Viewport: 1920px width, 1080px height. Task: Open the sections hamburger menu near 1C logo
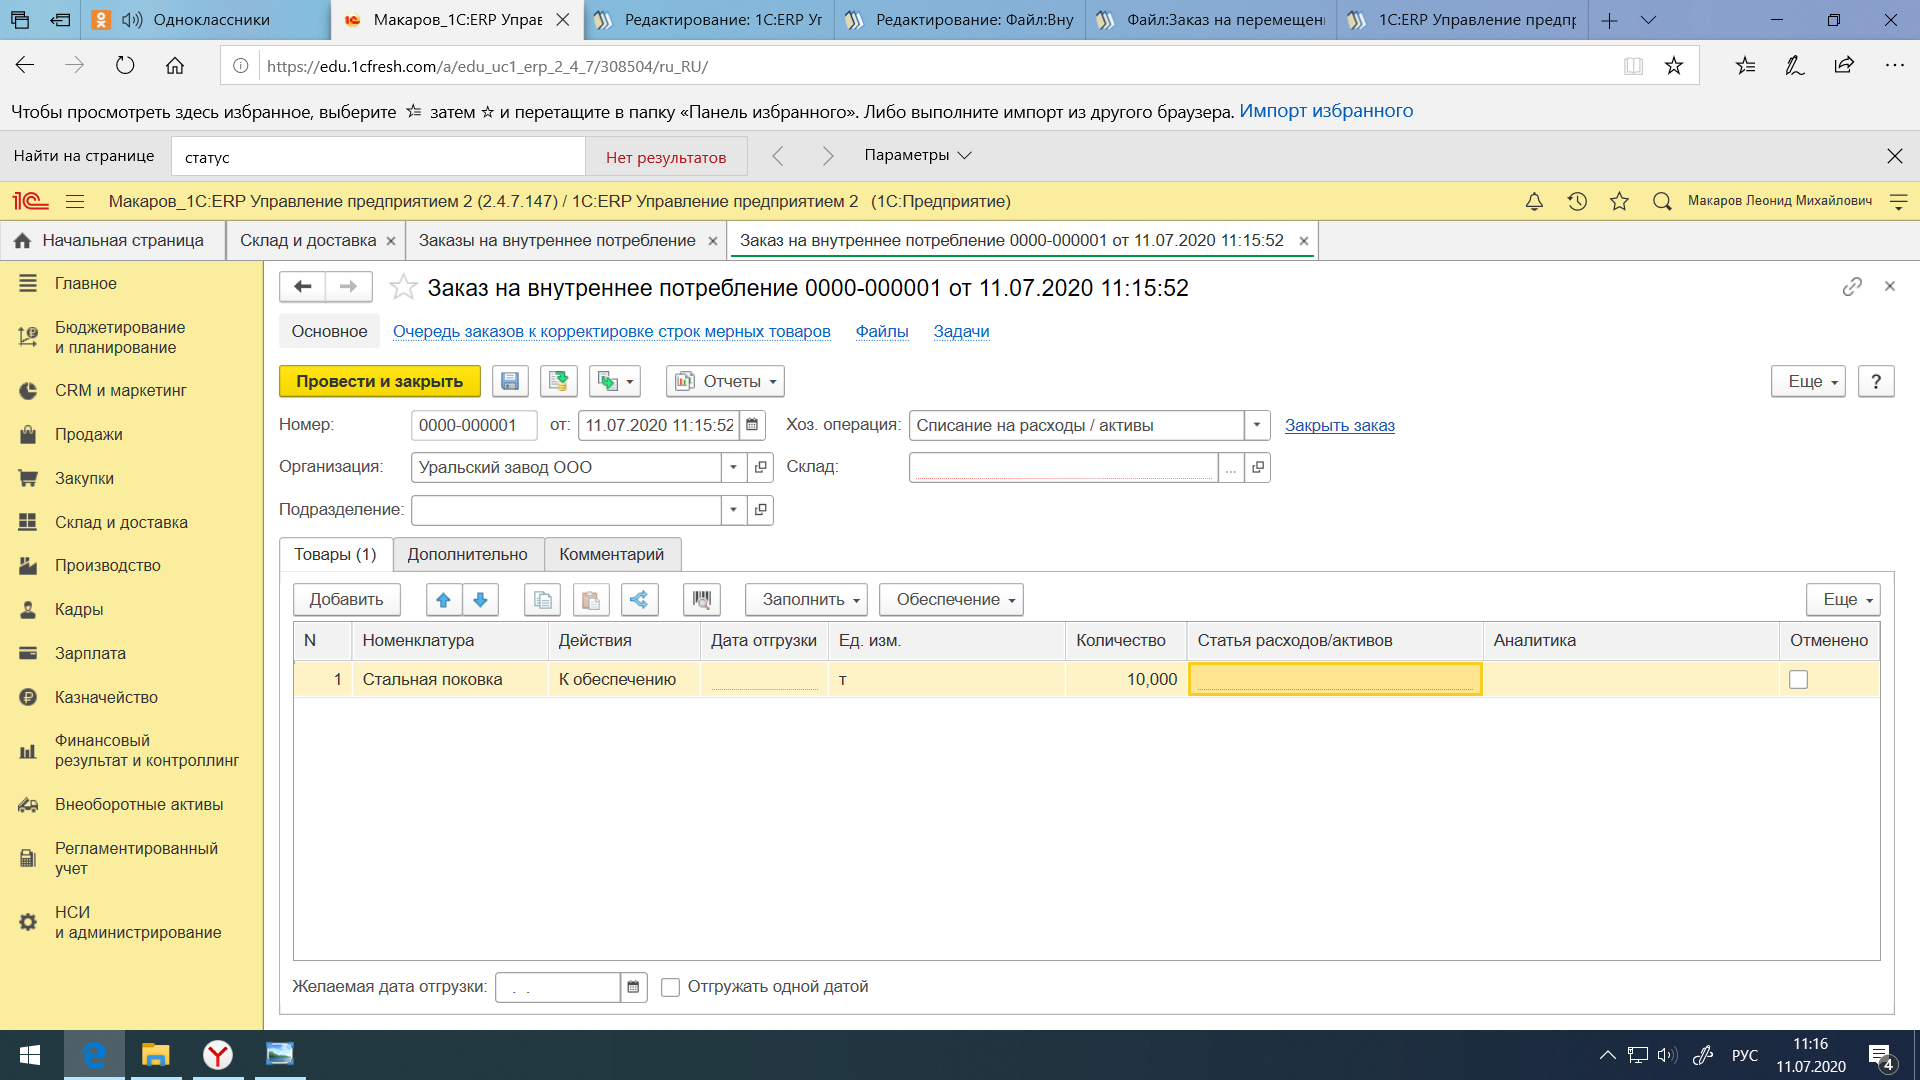[75, 201]
